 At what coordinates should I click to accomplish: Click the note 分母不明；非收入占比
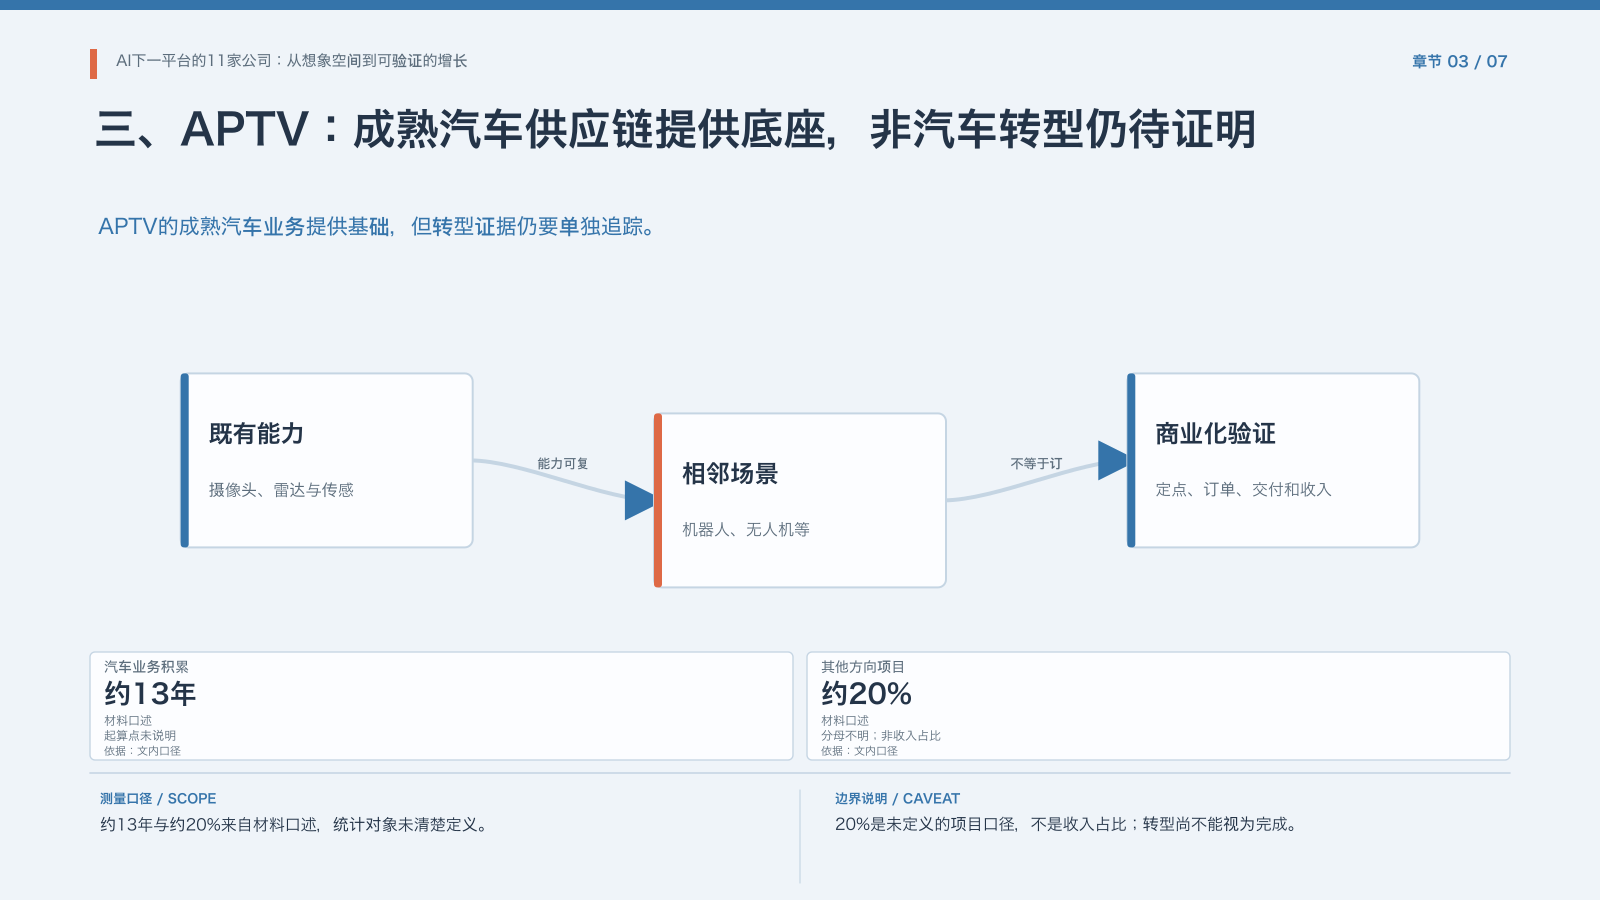point(881,736)
